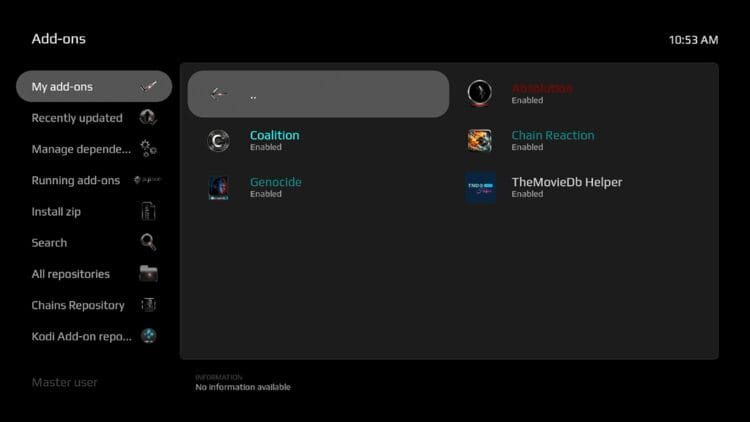This screenshot has width=750, height=422.
Task: Click the 10:53 AM clock
Action: (x=693, y=40)
